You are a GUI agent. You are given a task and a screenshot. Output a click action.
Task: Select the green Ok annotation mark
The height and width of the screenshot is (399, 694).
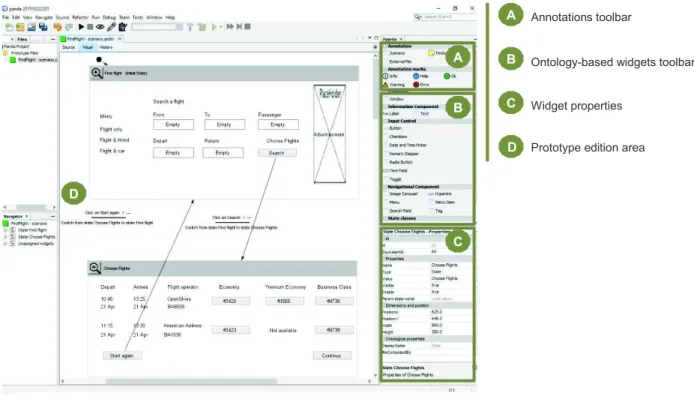coord(450,76)
